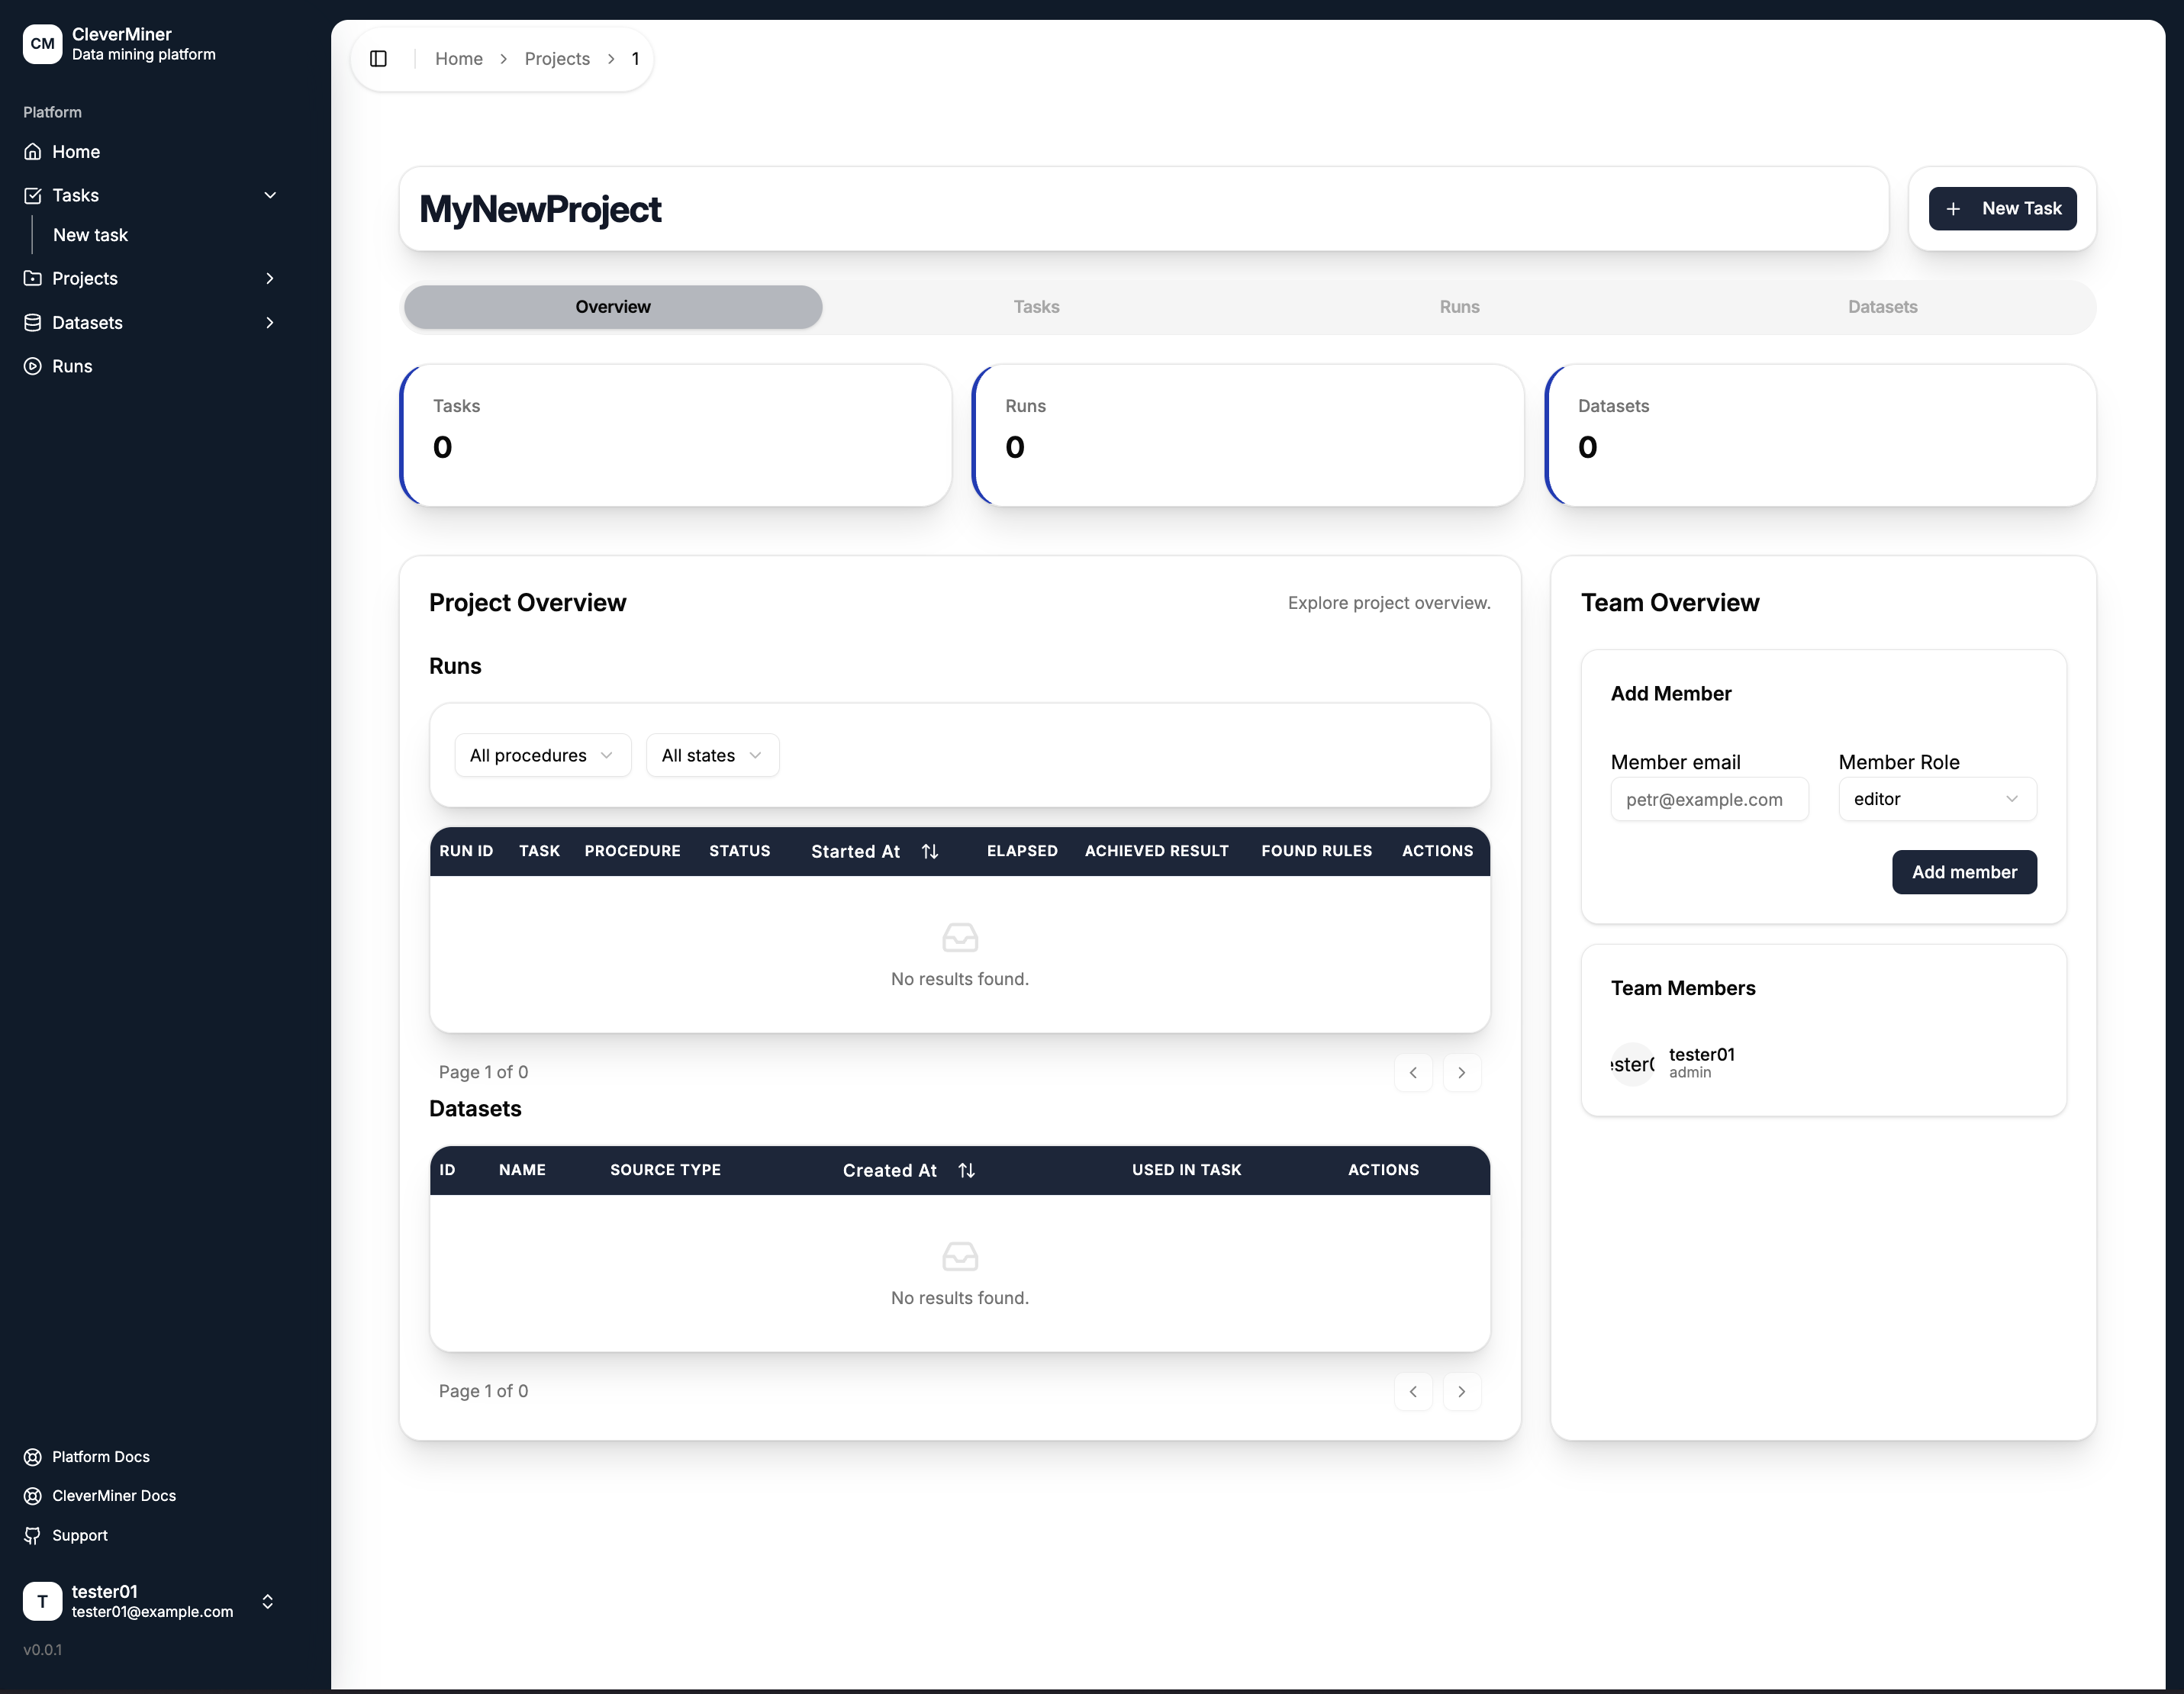Click the ACHIEVED RESULT column header
The height and width of the screenshot is (1694, 2184).
coord(1157,851)
